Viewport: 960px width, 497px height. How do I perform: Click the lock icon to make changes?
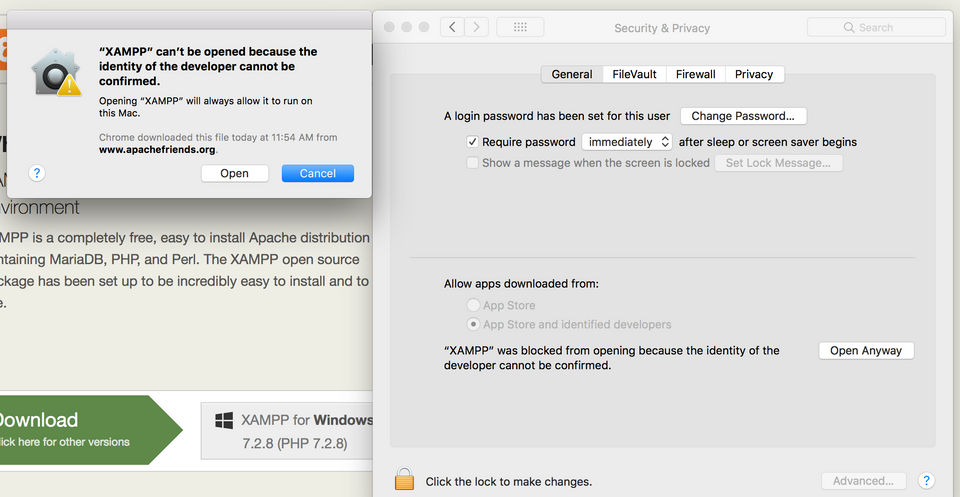coord(404,479)
